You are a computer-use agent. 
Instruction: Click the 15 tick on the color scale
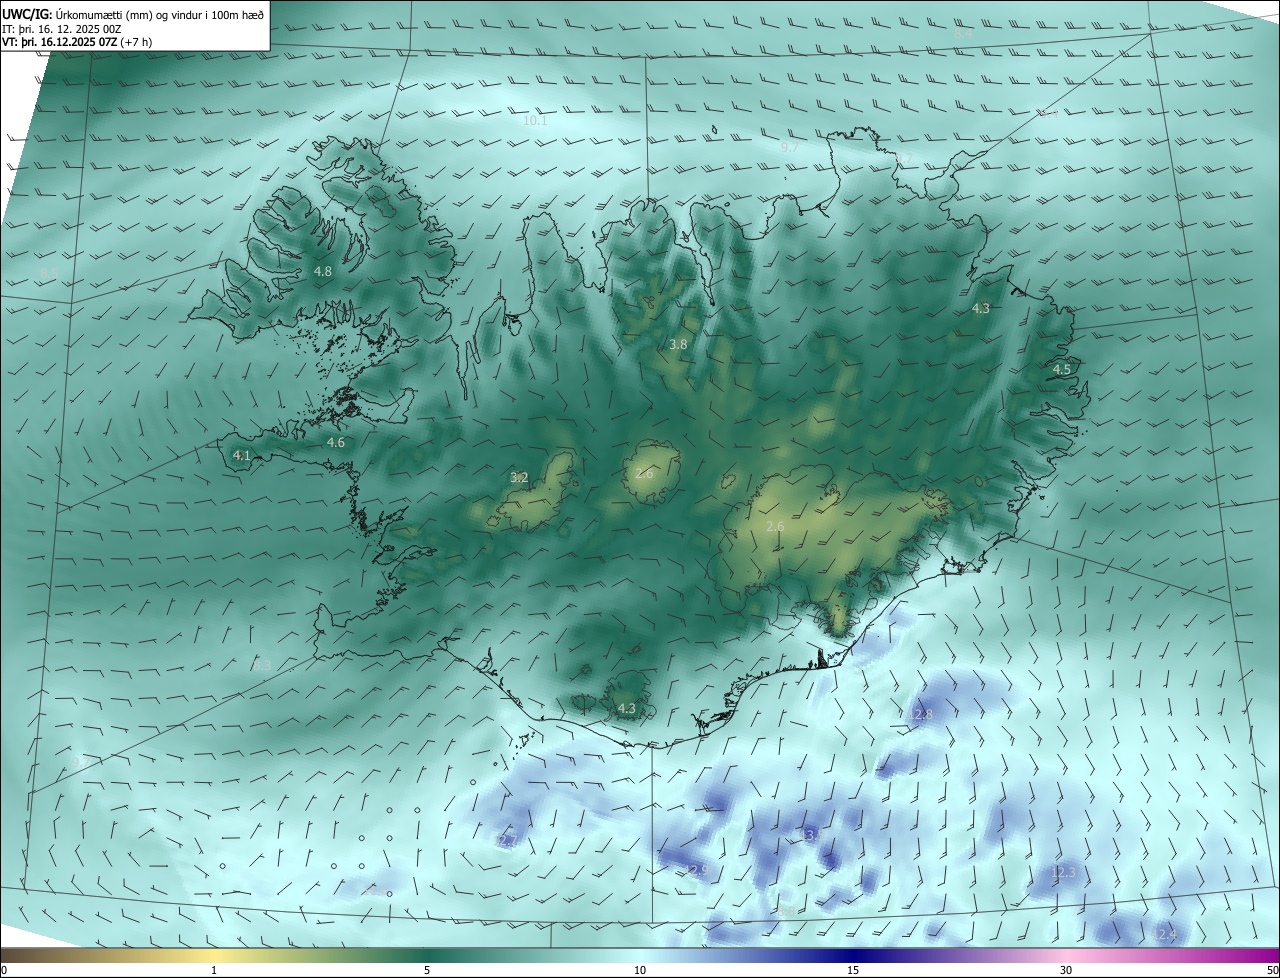pyautogui.click(x=853, y=970)
